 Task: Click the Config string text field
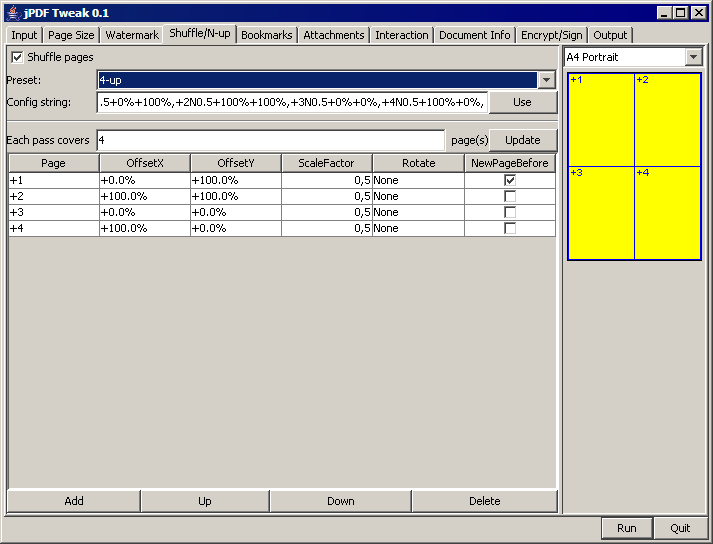pos(292,102)
